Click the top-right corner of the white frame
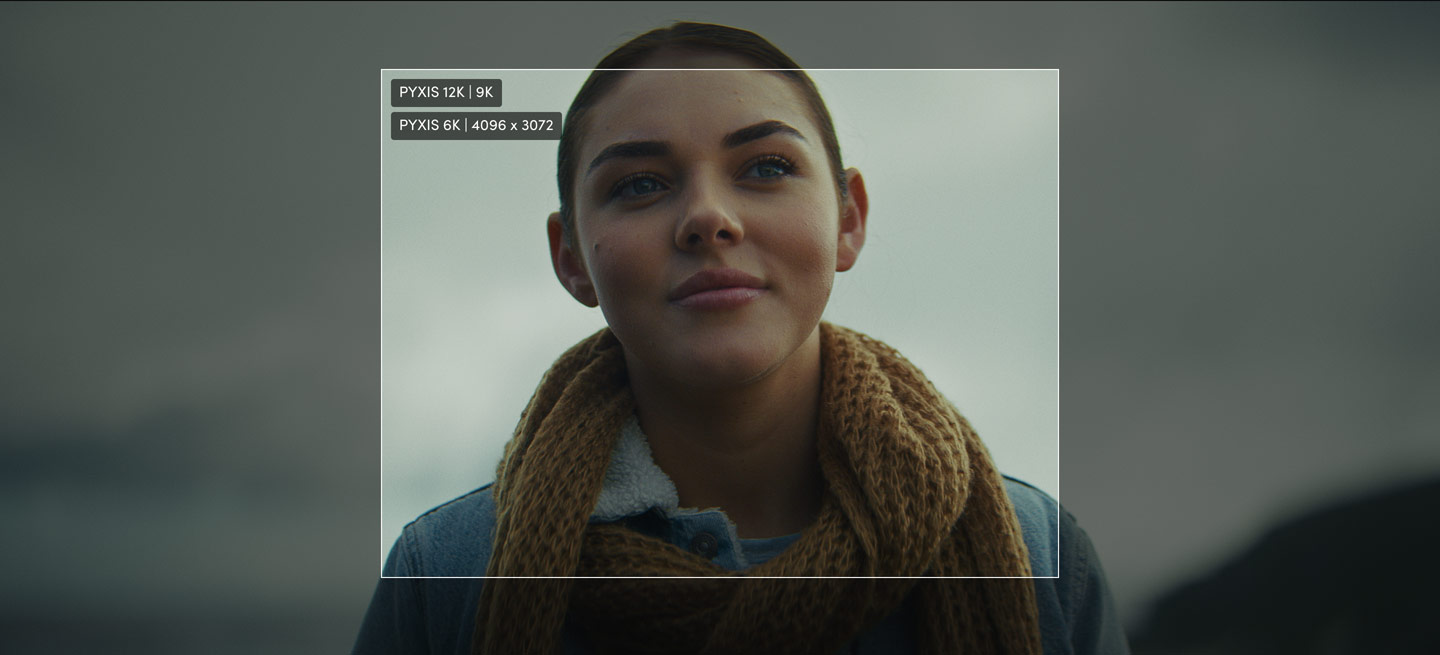Screen dimensions: 1440x655 (1058, 70)
